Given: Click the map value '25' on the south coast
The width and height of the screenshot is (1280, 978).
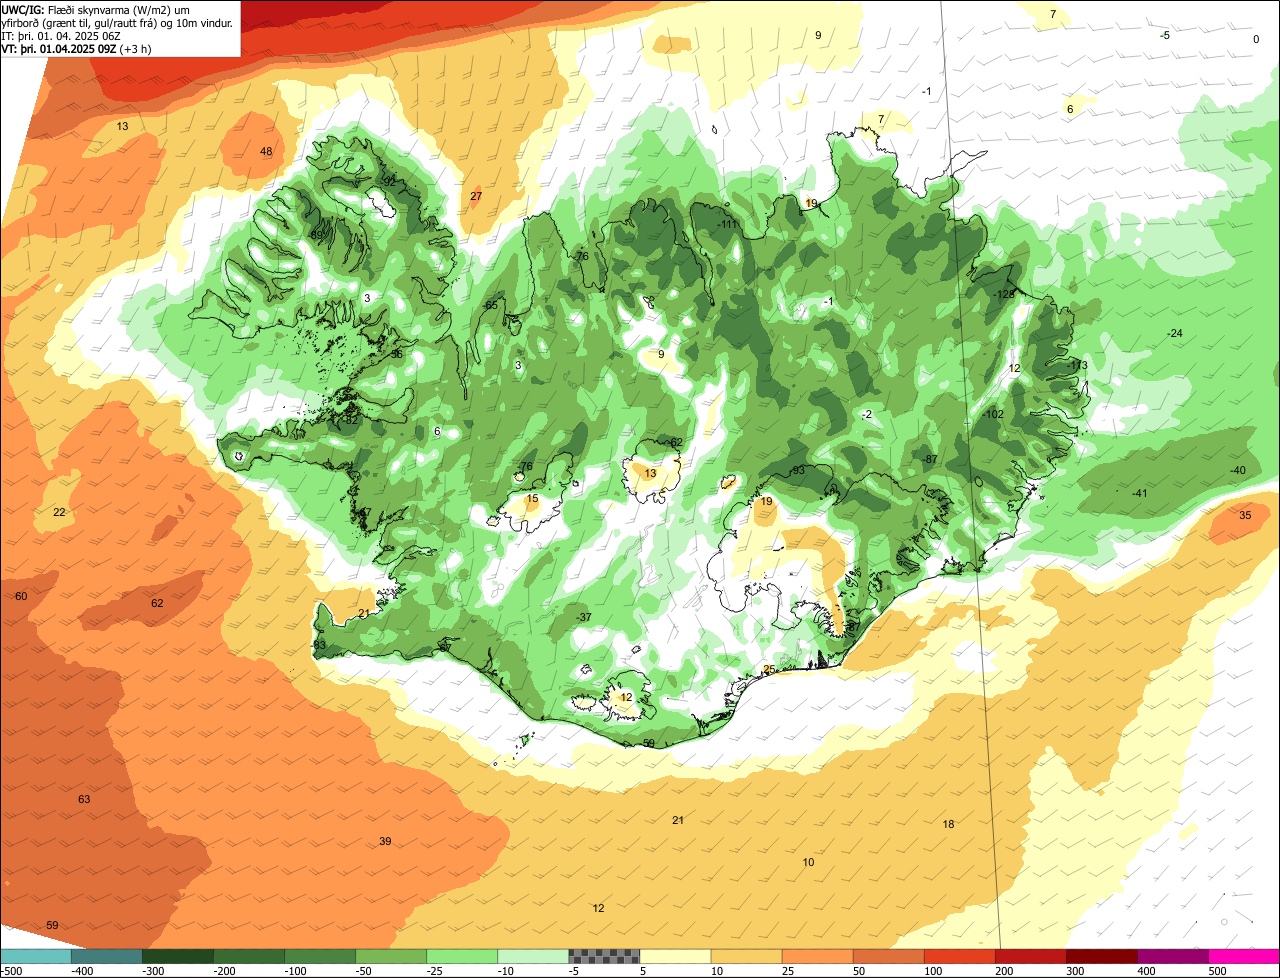Looking at the screenshot, I should [769, 670].
